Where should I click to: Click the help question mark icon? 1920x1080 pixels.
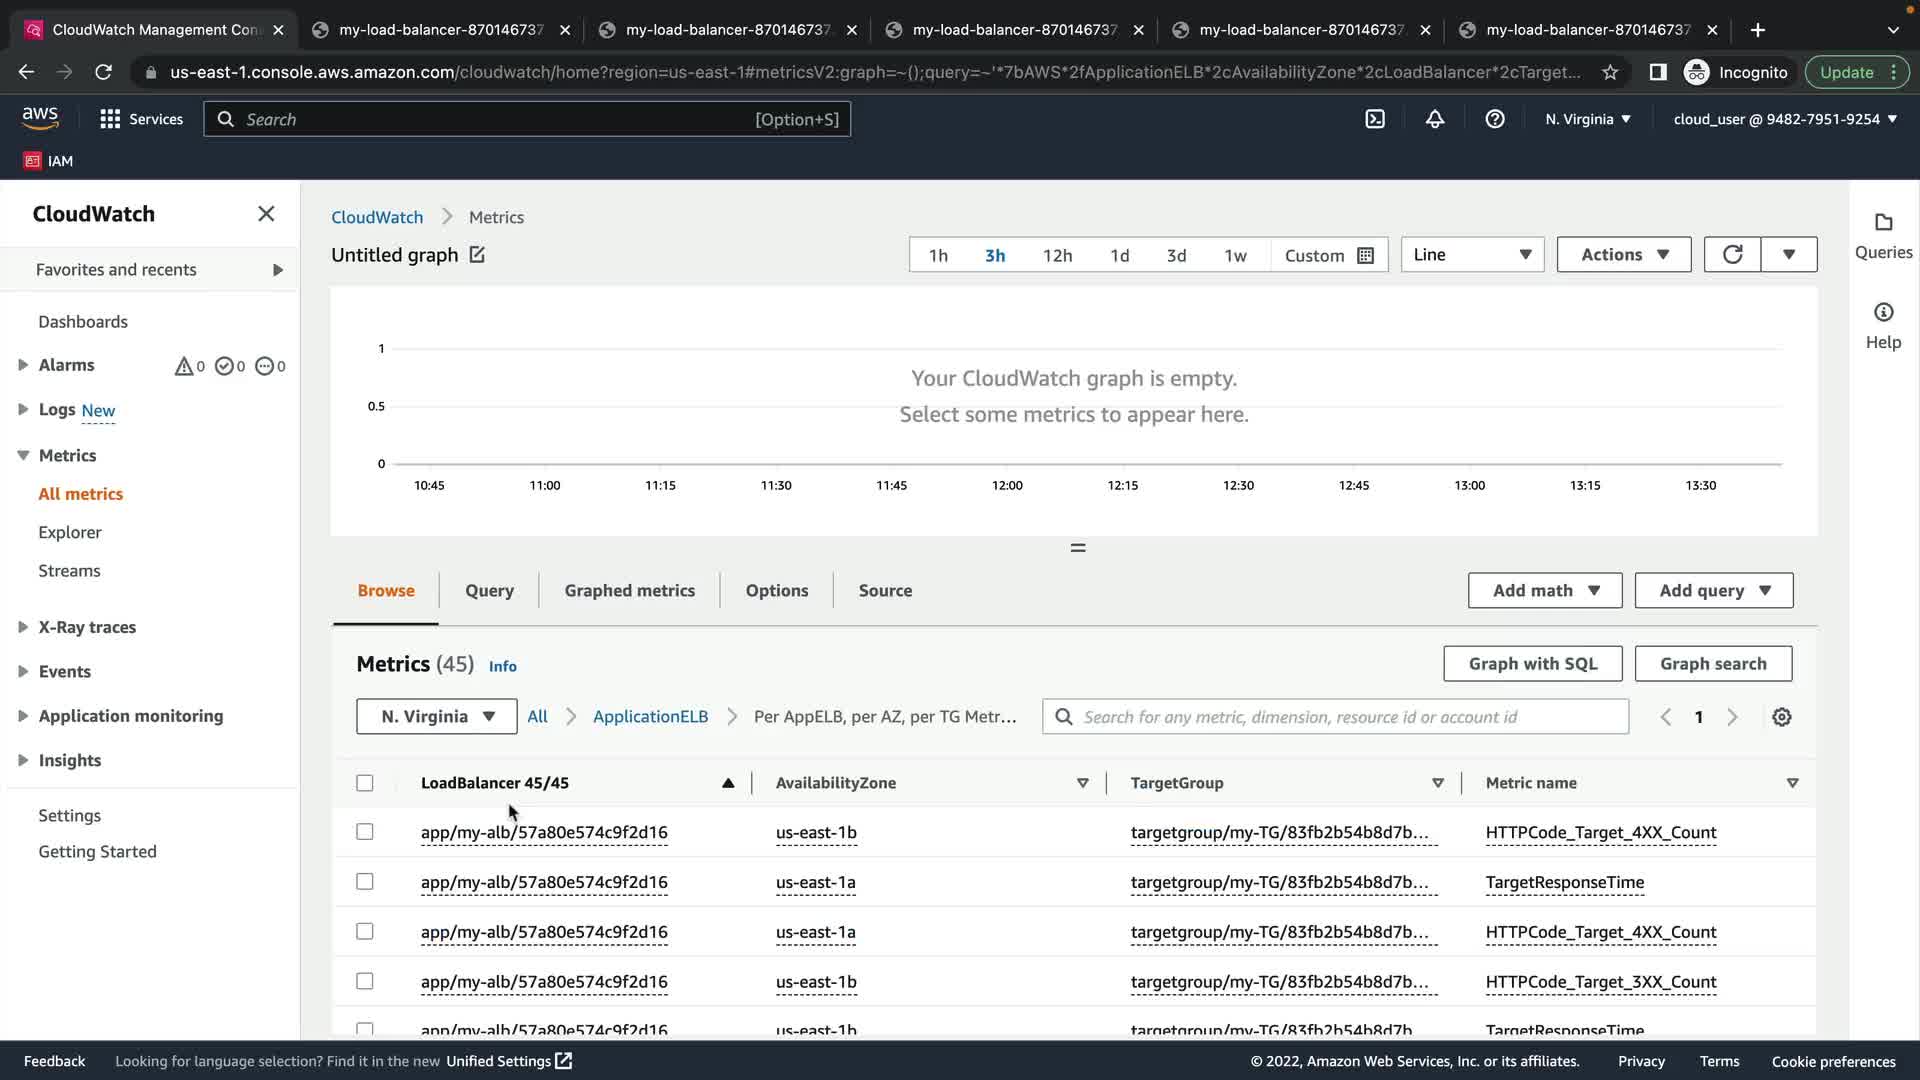coord(1495,119)
